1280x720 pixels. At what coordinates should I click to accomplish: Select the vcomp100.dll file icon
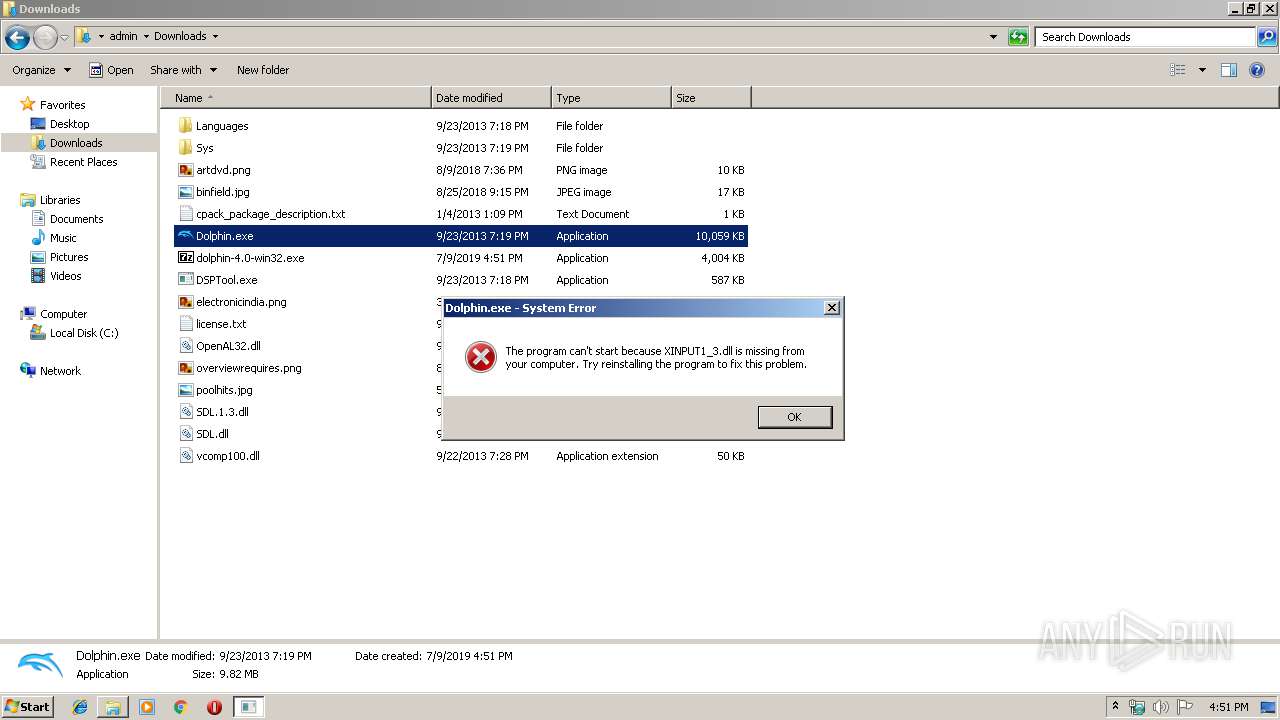(x=185, y=456)
